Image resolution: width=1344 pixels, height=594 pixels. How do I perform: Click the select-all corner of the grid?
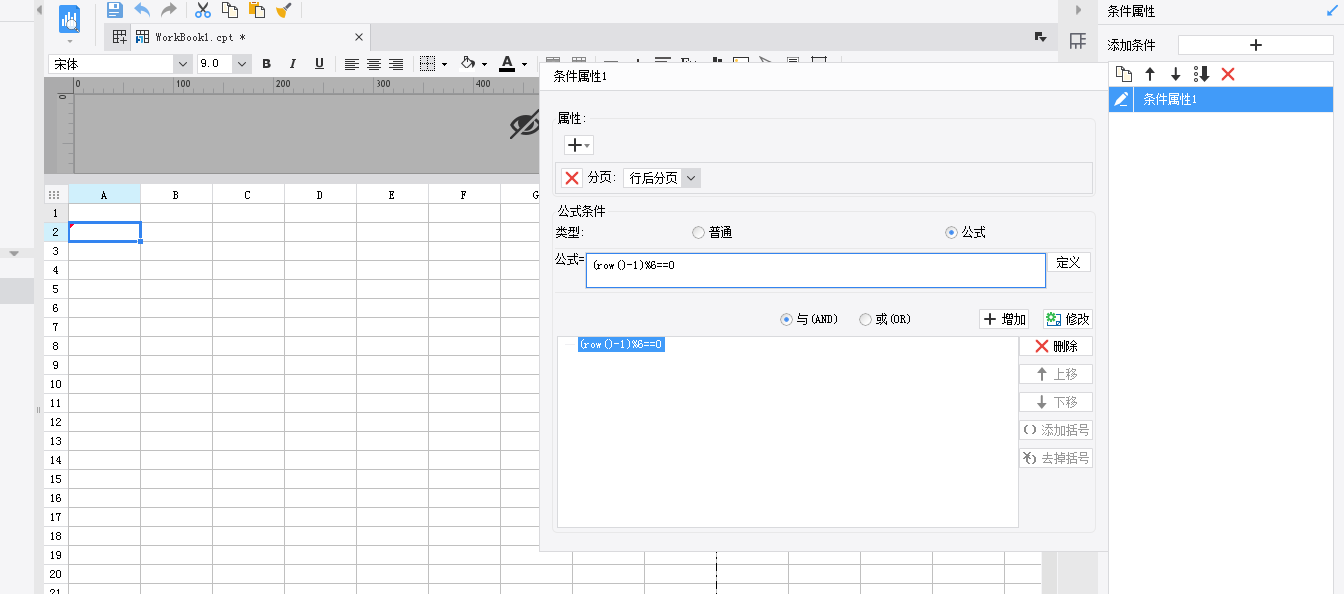coord(56,195)
